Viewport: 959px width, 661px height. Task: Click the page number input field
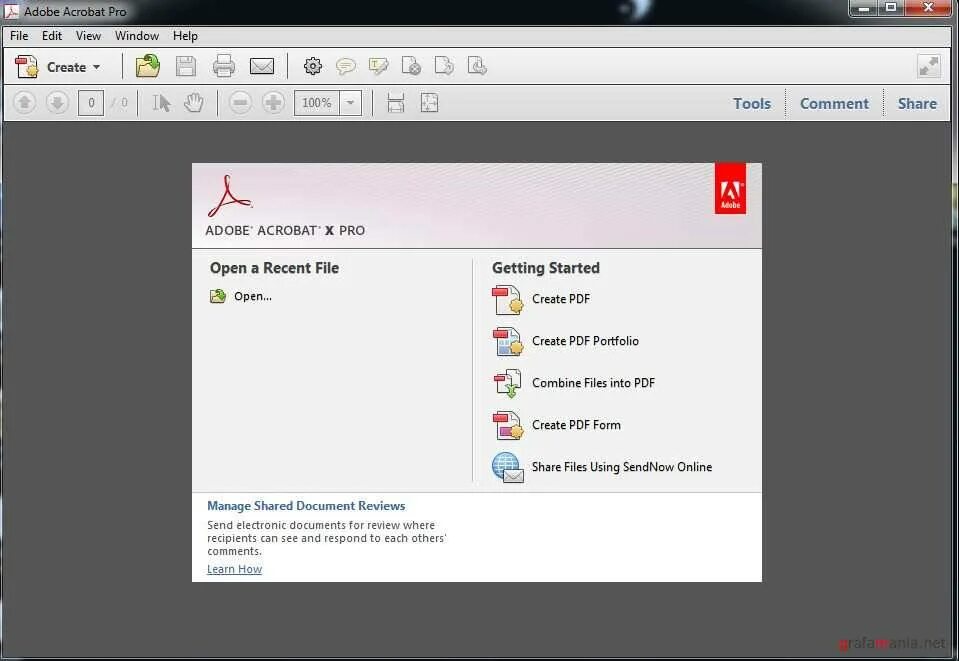91,103
